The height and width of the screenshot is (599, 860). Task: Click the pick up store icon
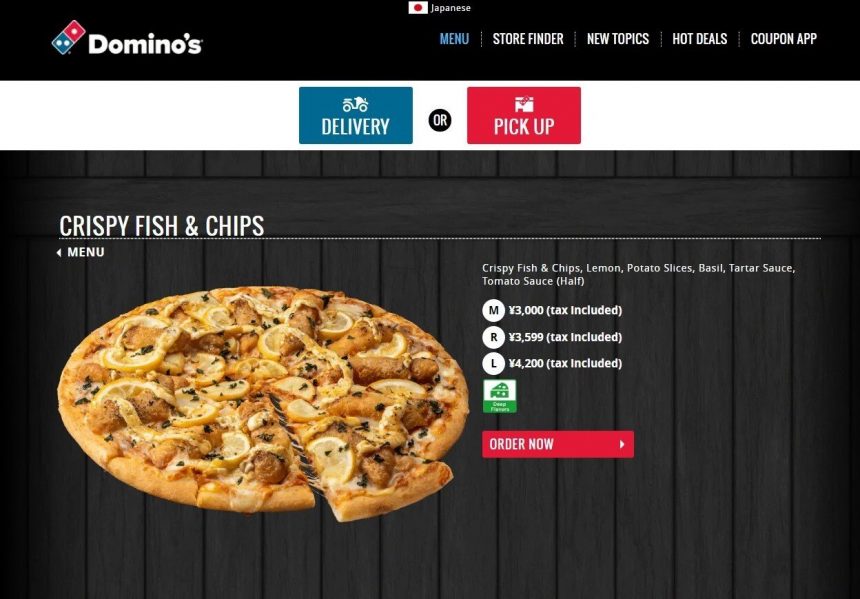[524, 104]
